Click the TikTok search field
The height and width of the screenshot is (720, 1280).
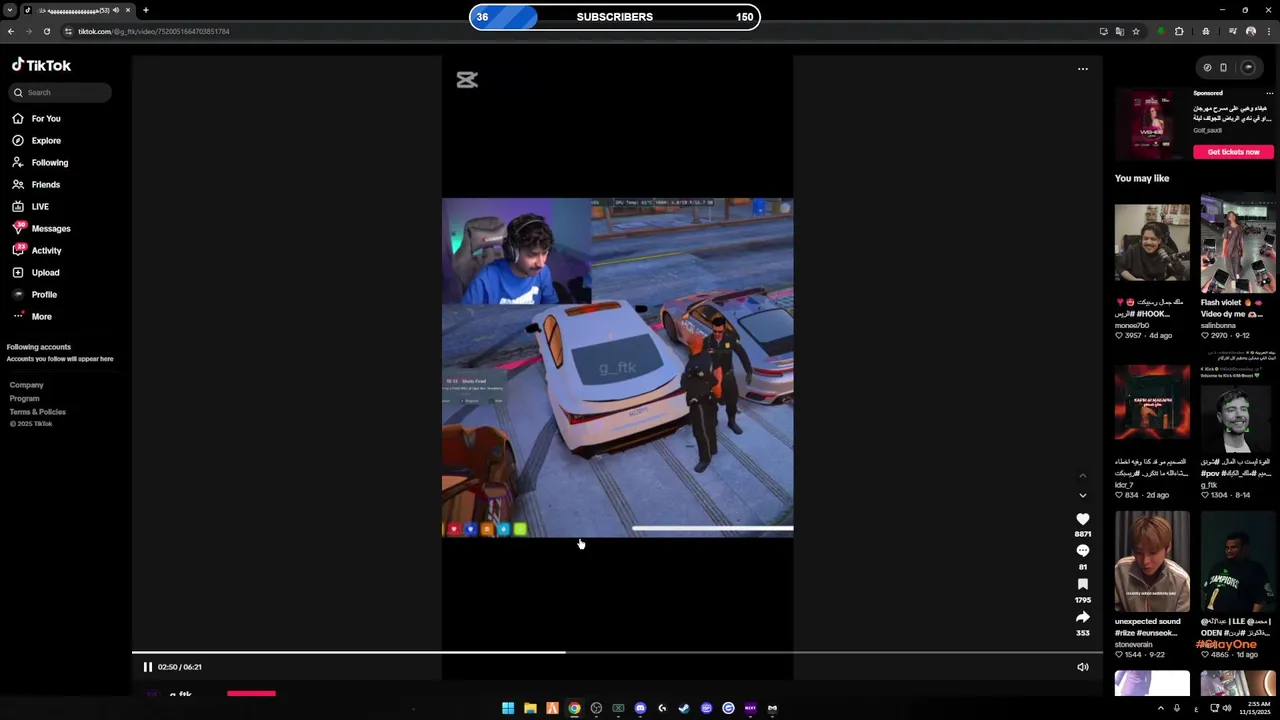[60, 92]
